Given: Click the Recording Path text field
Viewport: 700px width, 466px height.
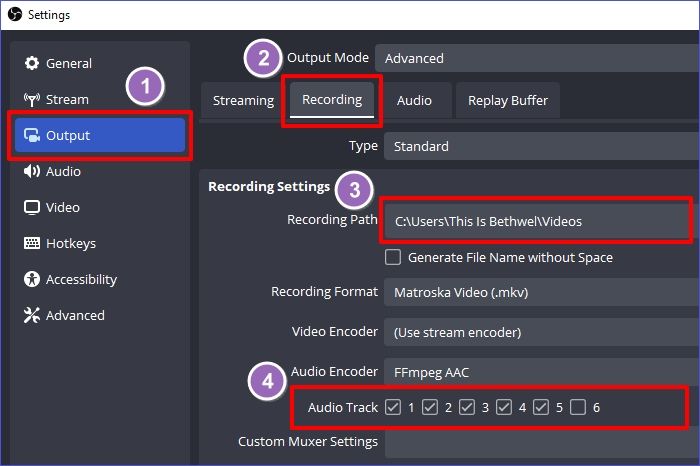Looking at the screenshot, I should pyautogui.click(x=535, y=221).
